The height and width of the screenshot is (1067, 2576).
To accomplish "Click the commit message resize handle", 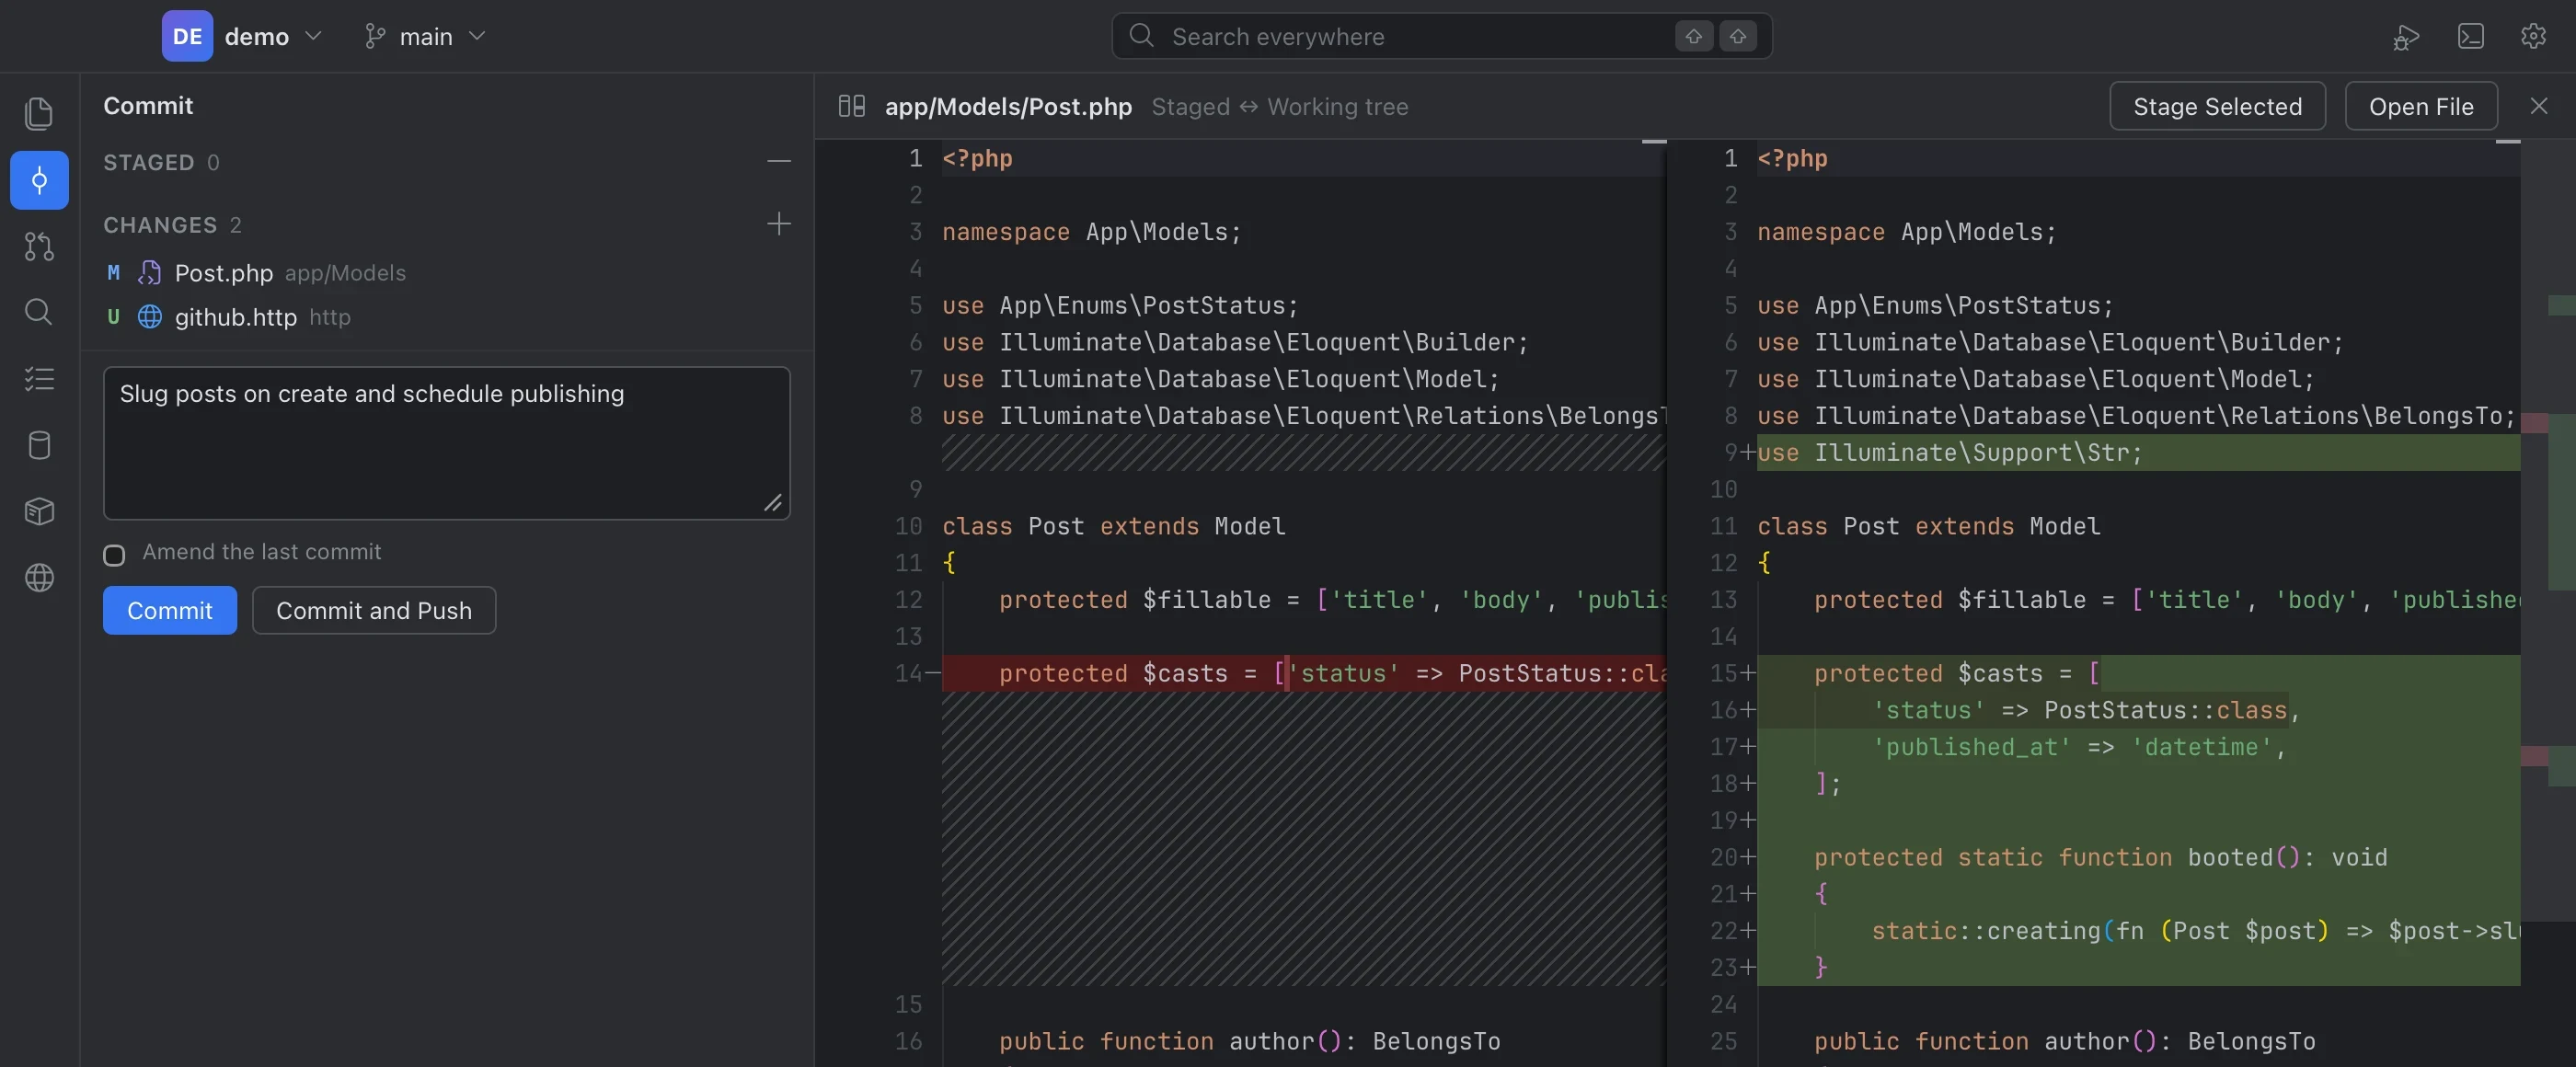I will click(774, 503).
